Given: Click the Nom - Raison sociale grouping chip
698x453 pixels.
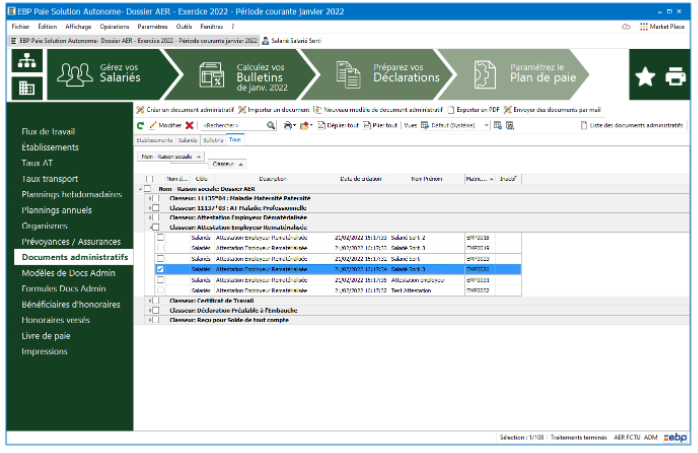Looking at the screenshot, I should click(x=171, y=157).
